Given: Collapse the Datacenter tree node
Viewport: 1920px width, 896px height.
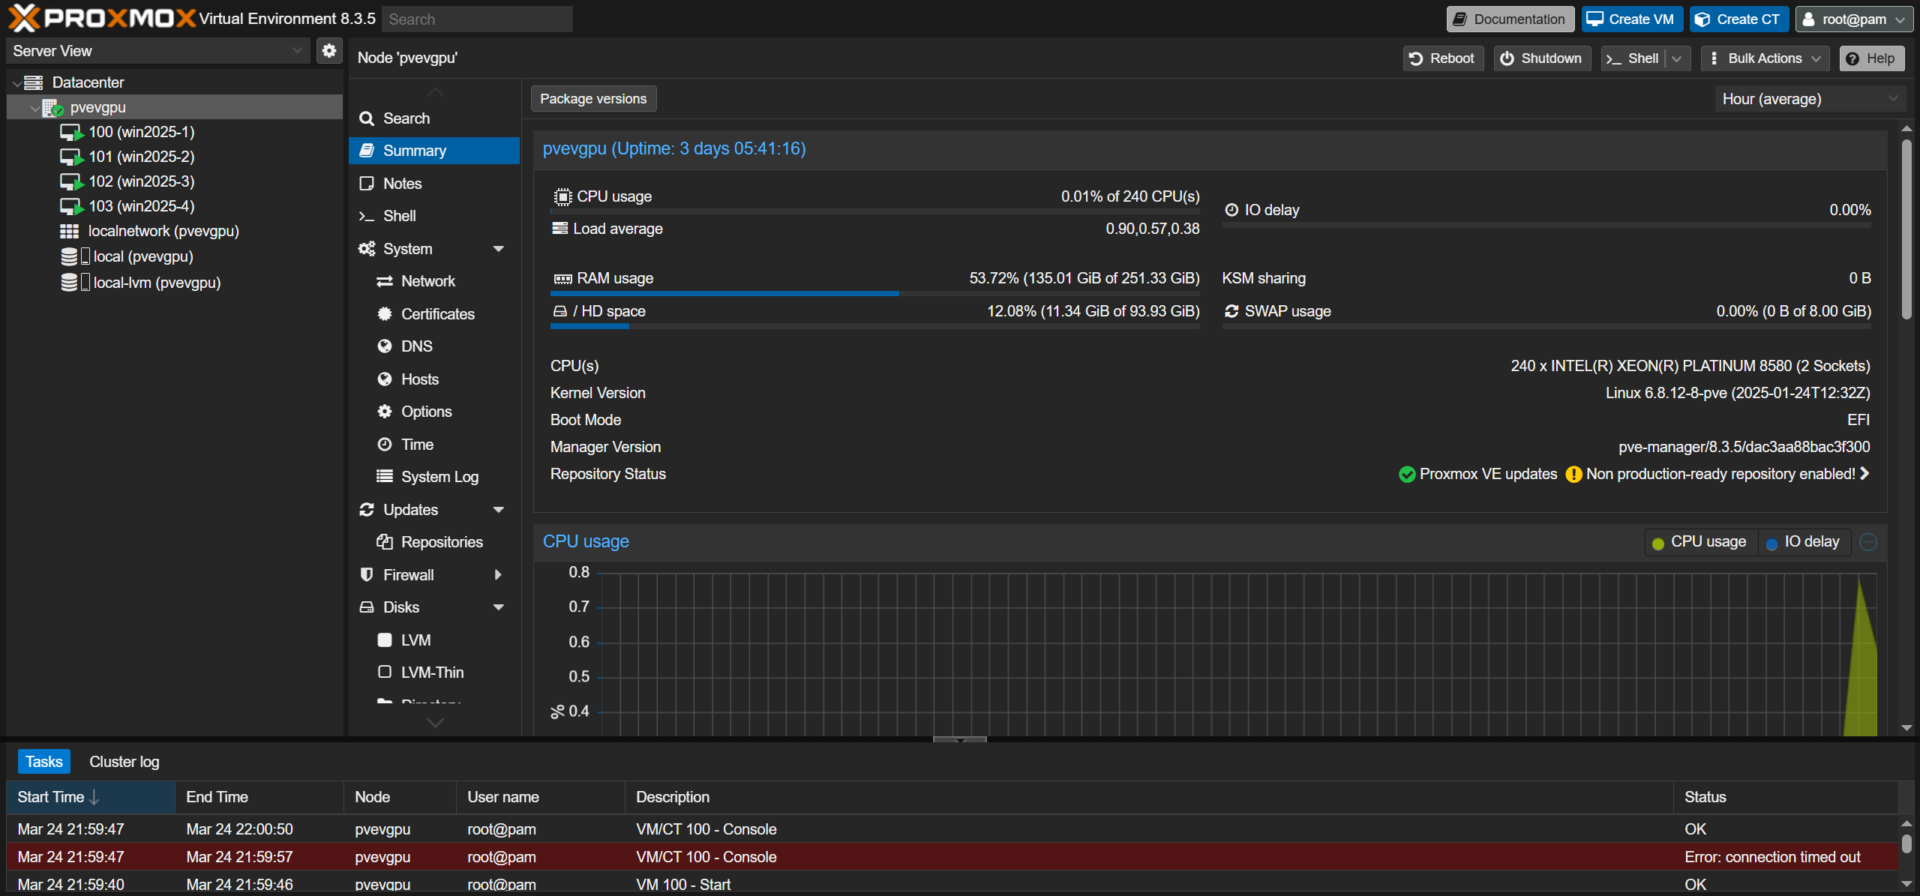Looking at the screenshot, I should [16, 83].
